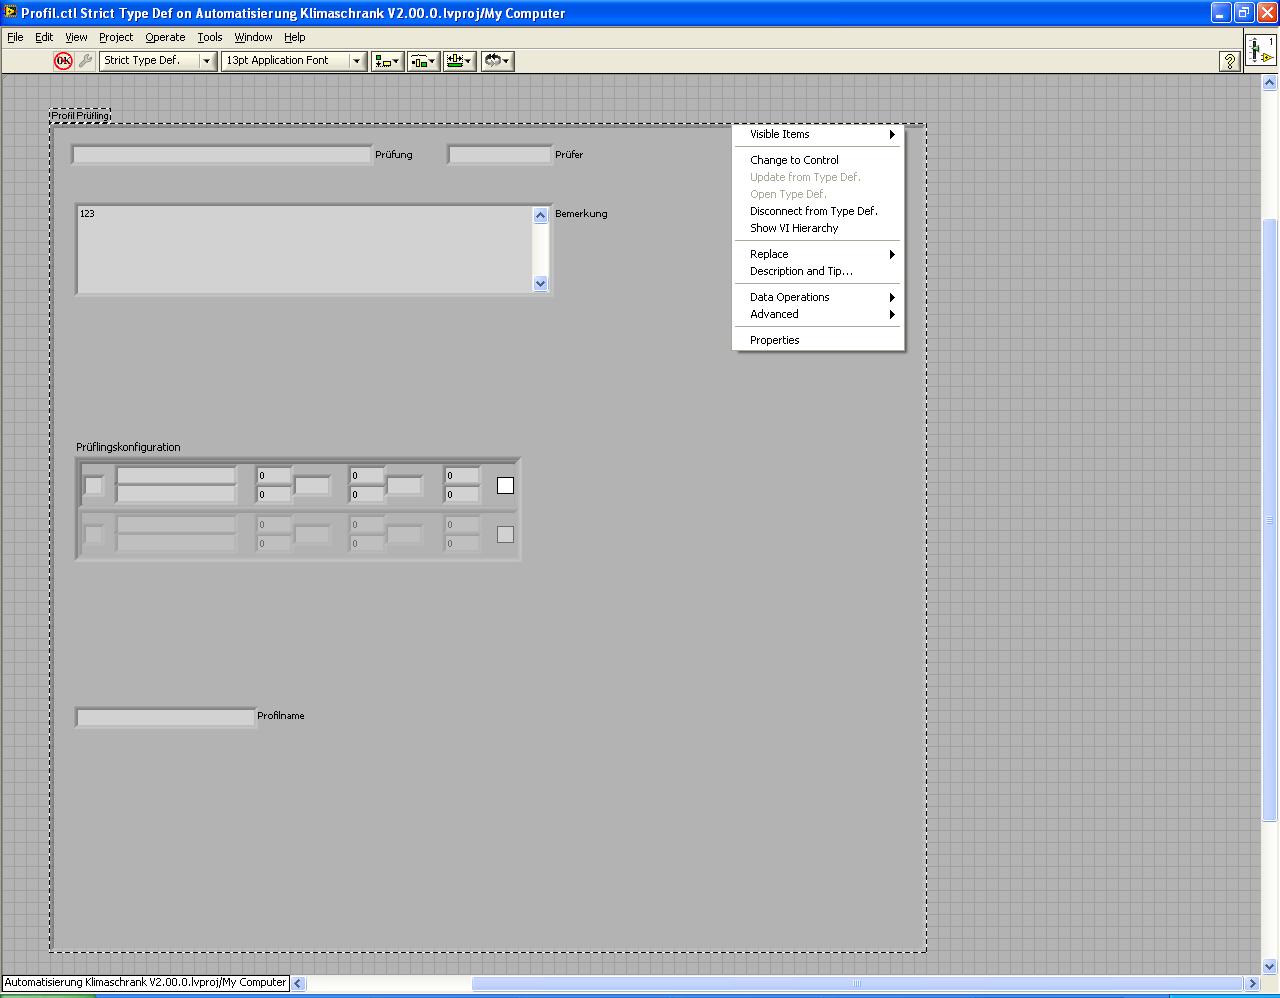Click the Bemerkung scrollbar up arrow
Image resolution: width=1280 pixels, height=998 pixels.
click(x=541, y=215)
